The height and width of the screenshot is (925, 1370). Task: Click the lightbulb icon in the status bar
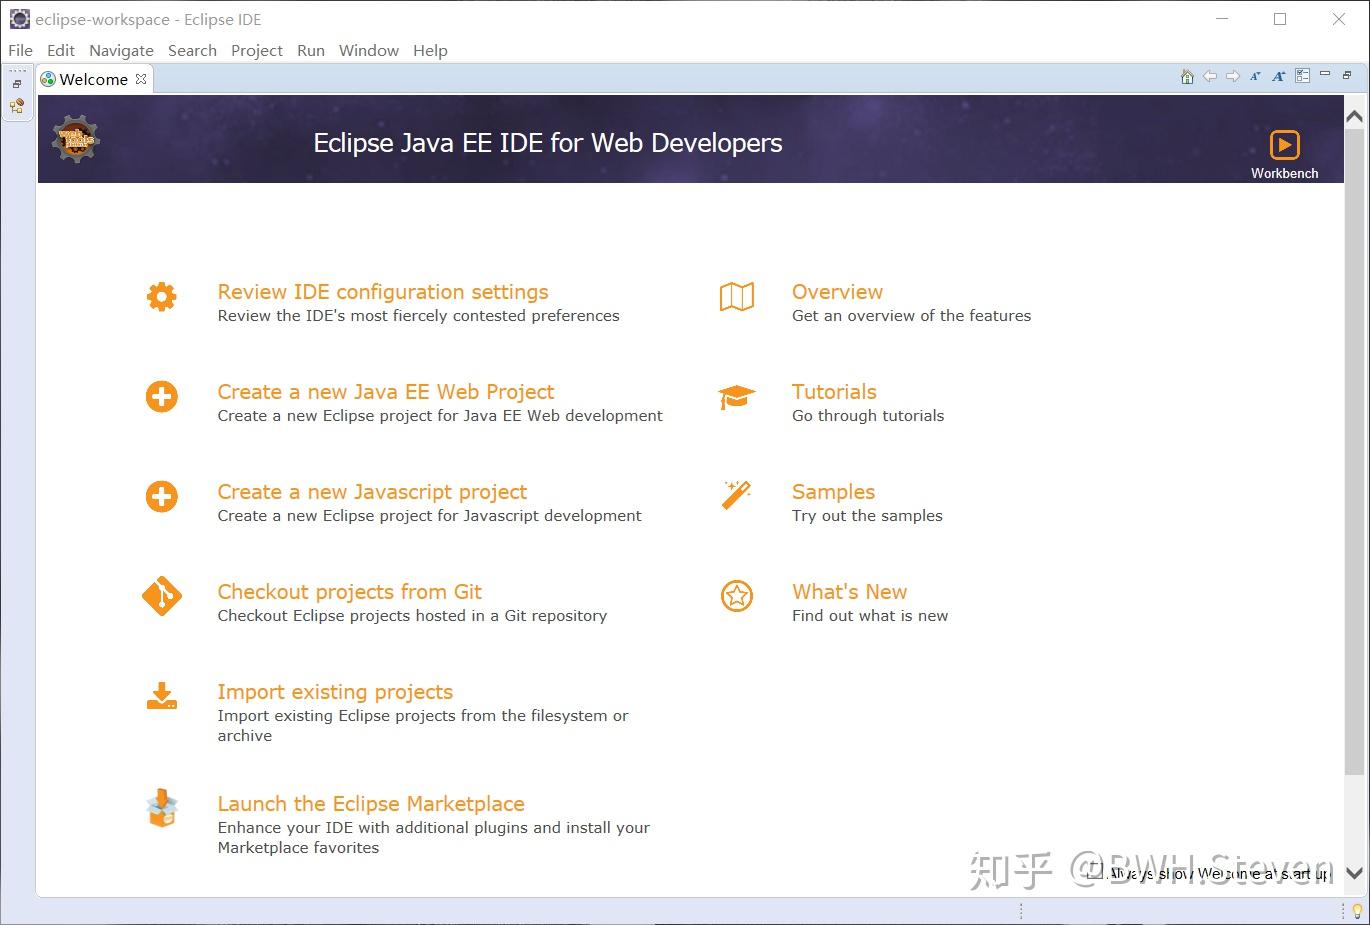pos(1356,911)
